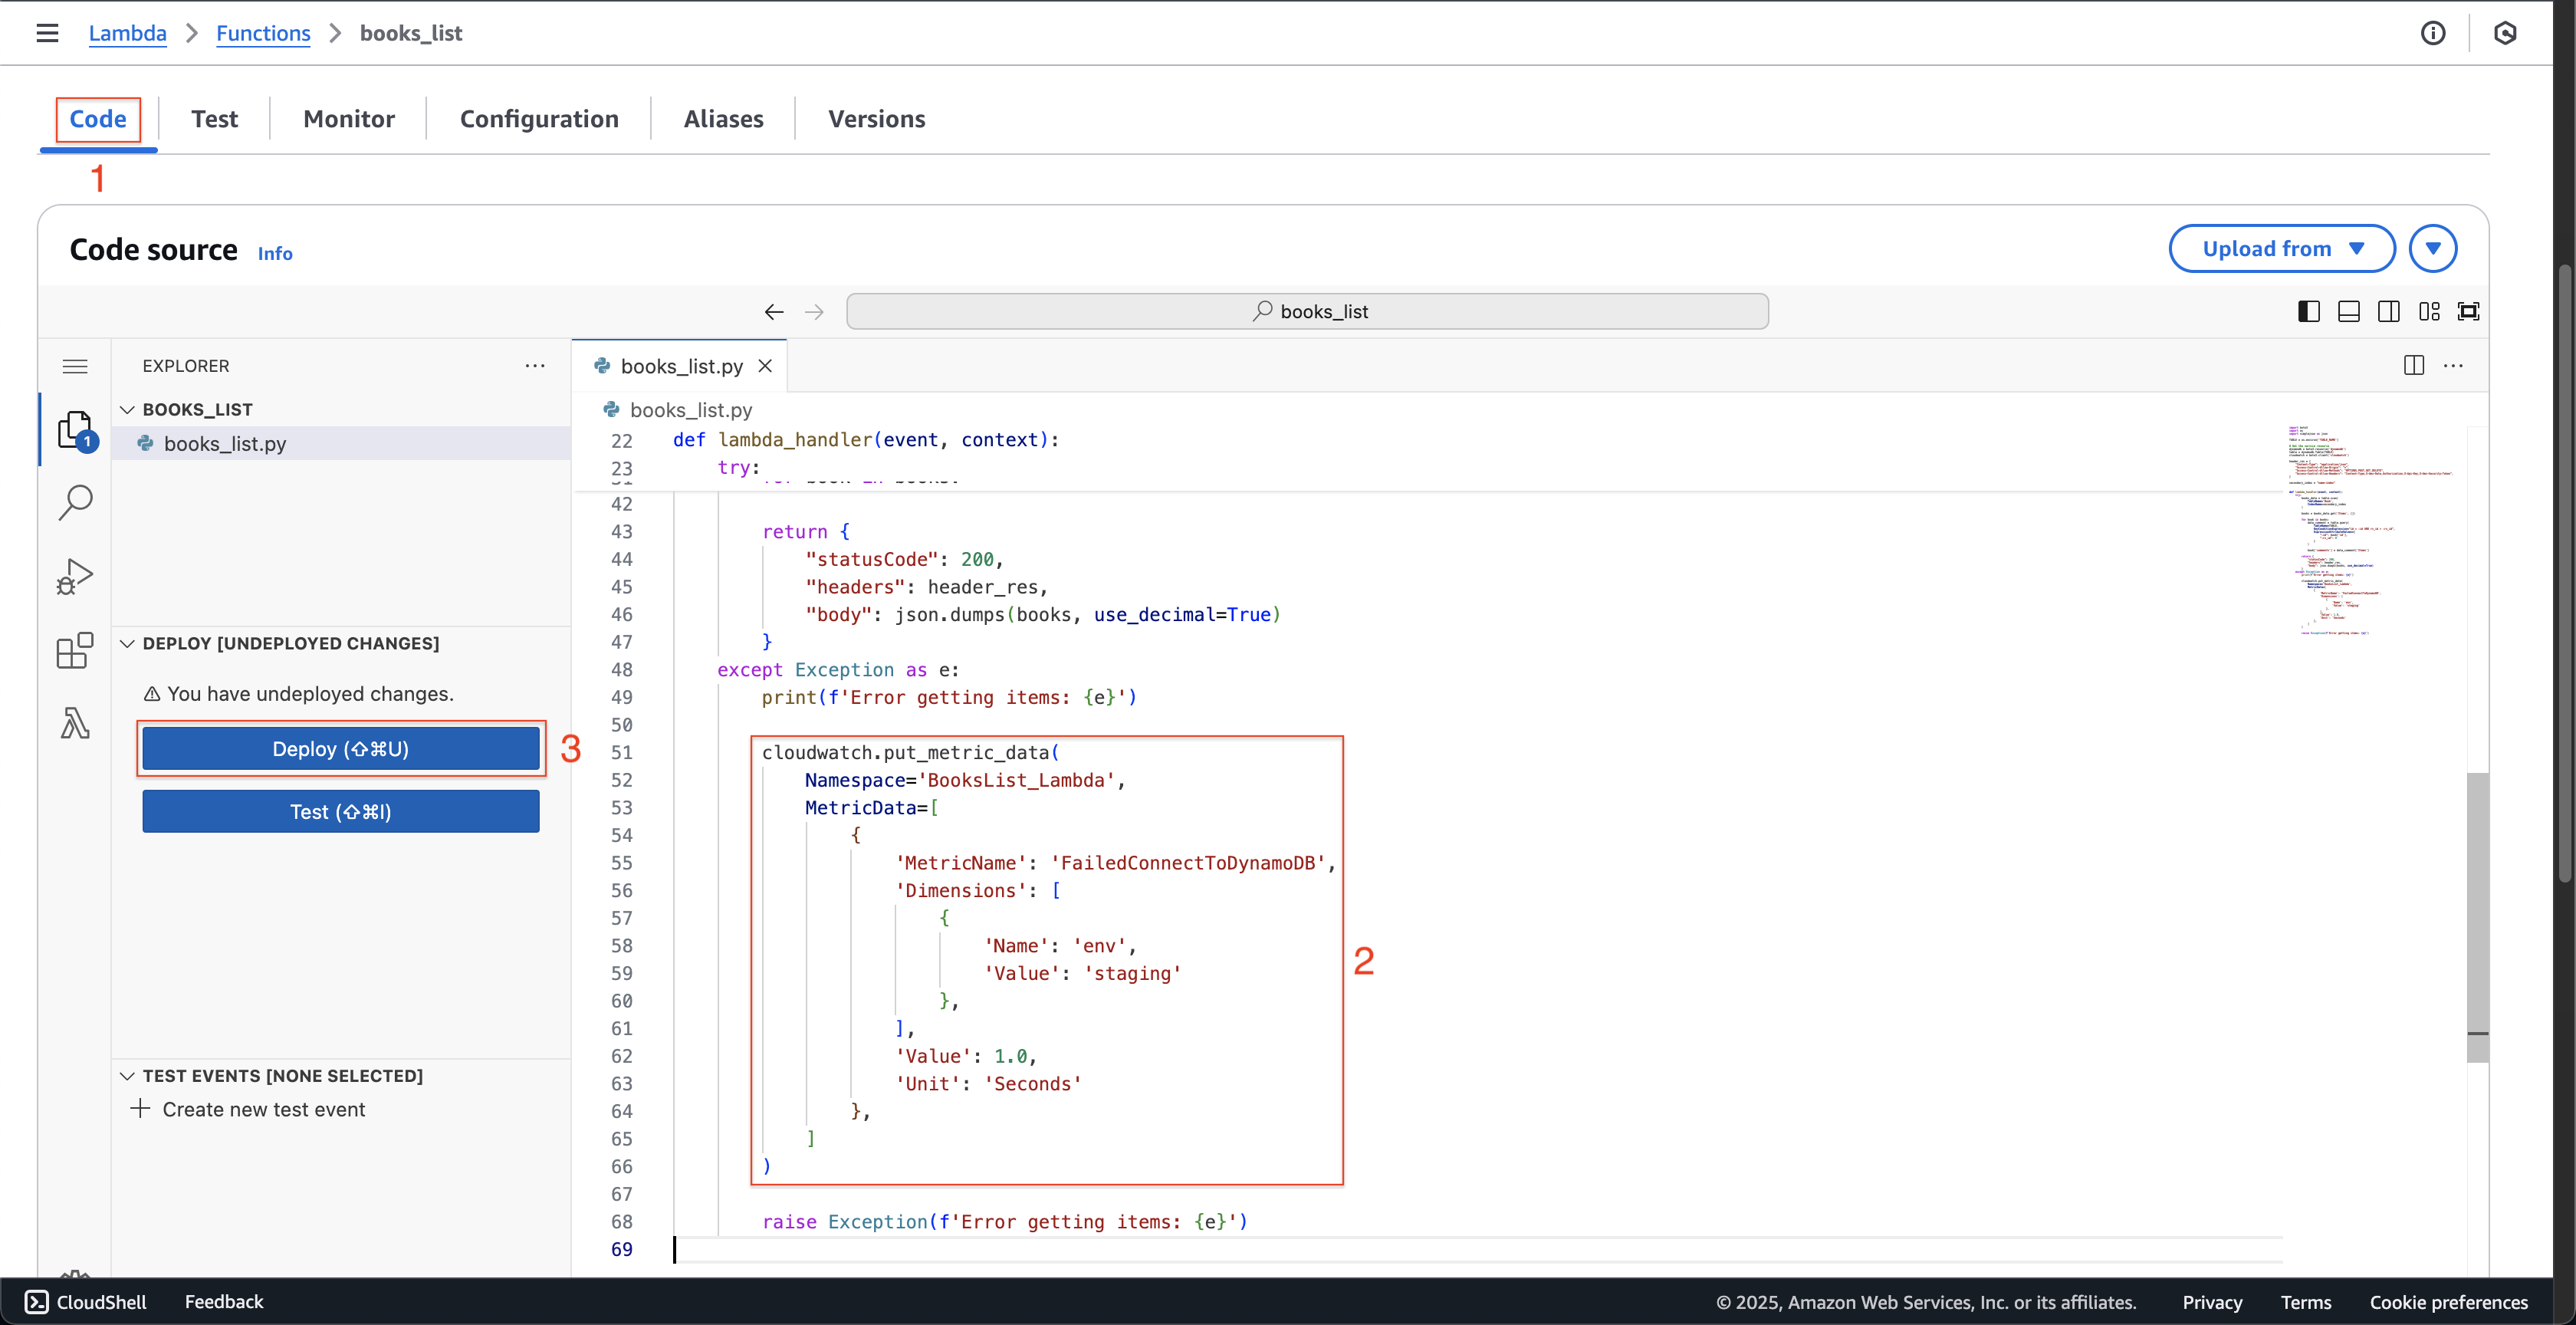Click the Extensions icon in sidebar
Image resolution: width=2576 pixels, height=1325 pixels.
[74, 654]
